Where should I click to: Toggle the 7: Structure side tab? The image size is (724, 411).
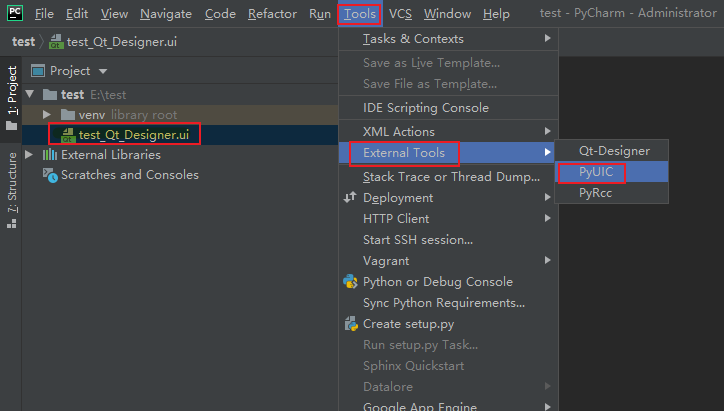12,182
